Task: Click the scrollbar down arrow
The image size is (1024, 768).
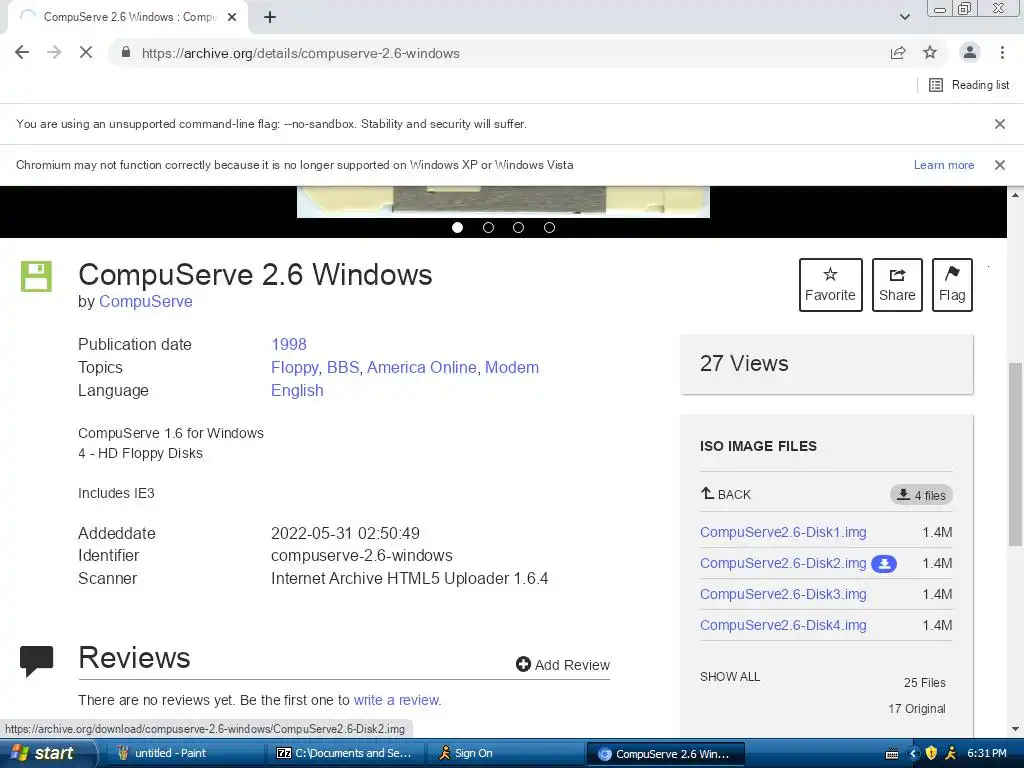Action: (1015, 729)
